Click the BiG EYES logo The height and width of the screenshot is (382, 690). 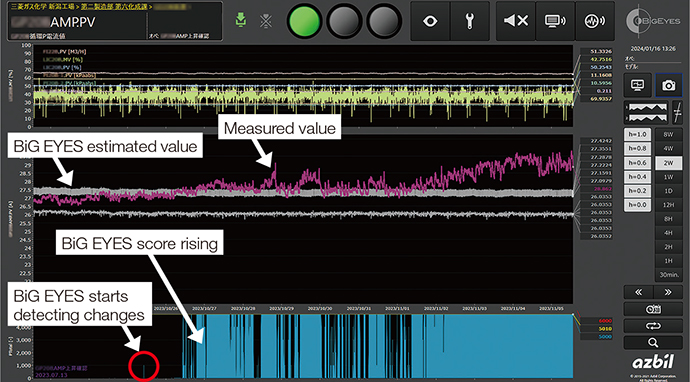(653, 21)
